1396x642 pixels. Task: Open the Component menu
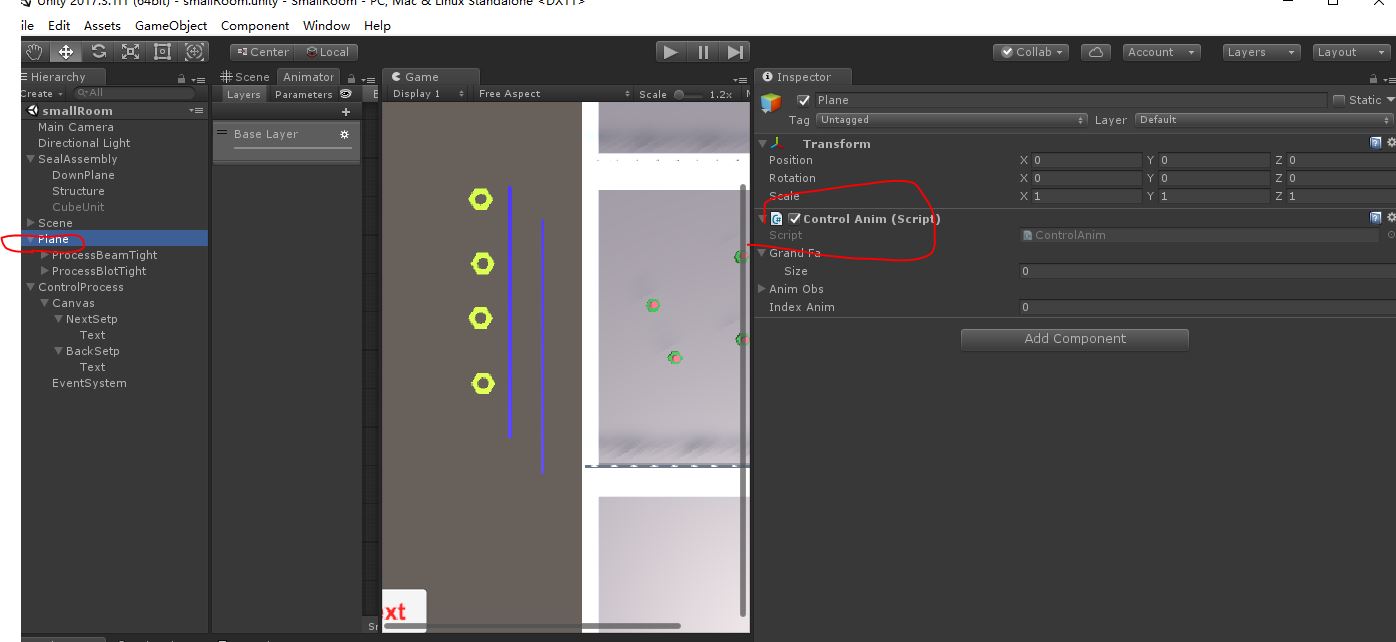pyautogui.click(x=255, y=25)
